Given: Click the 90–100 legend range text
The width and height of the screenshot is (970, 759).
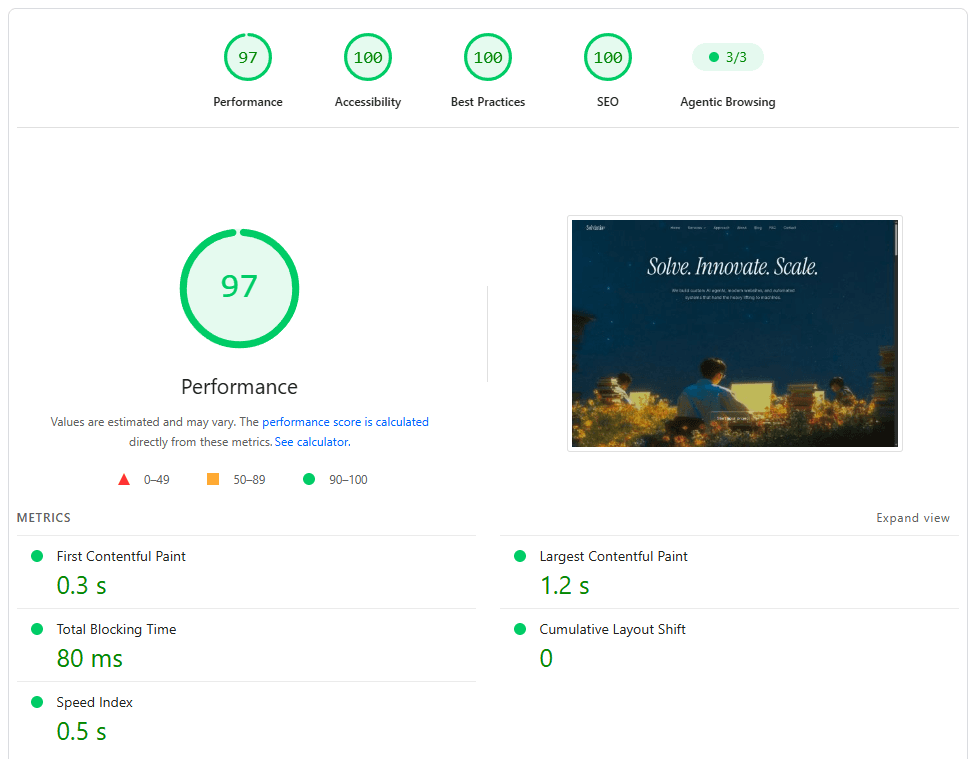Looking at the screenshot, I should tap(348, 479).
